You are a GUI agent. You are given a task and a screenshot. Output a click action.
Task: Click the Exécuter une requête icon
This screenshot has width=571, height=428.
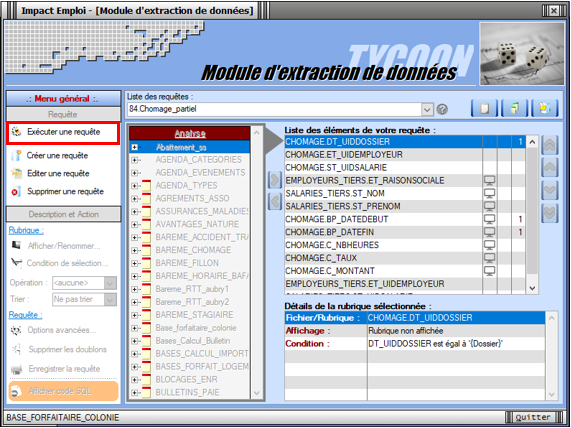click(x=16, y=131)
